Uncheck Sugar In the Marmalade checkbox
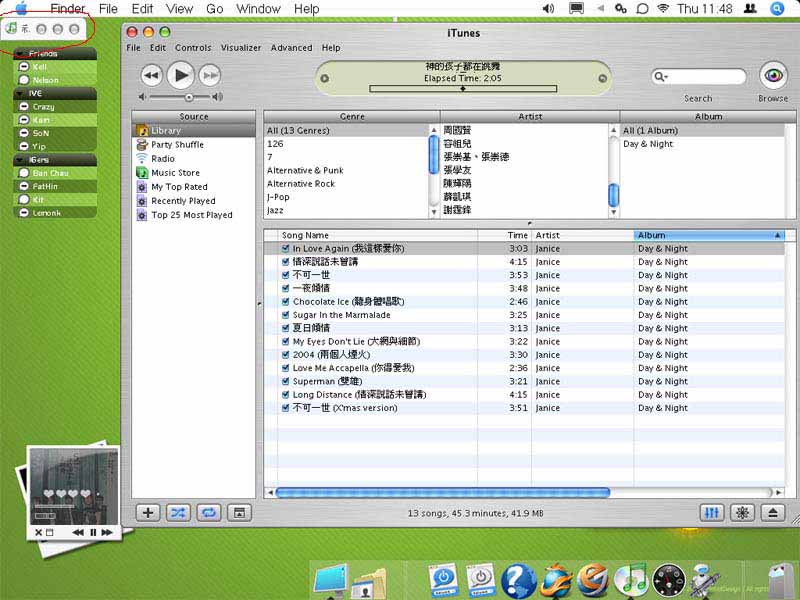This screenshot has height=600, width=800. (x=286, y=315)
